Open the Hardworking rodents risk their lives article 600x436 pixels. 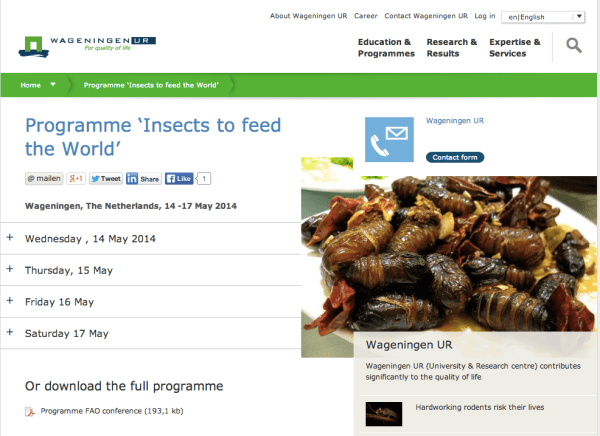[x=480, y=407]
